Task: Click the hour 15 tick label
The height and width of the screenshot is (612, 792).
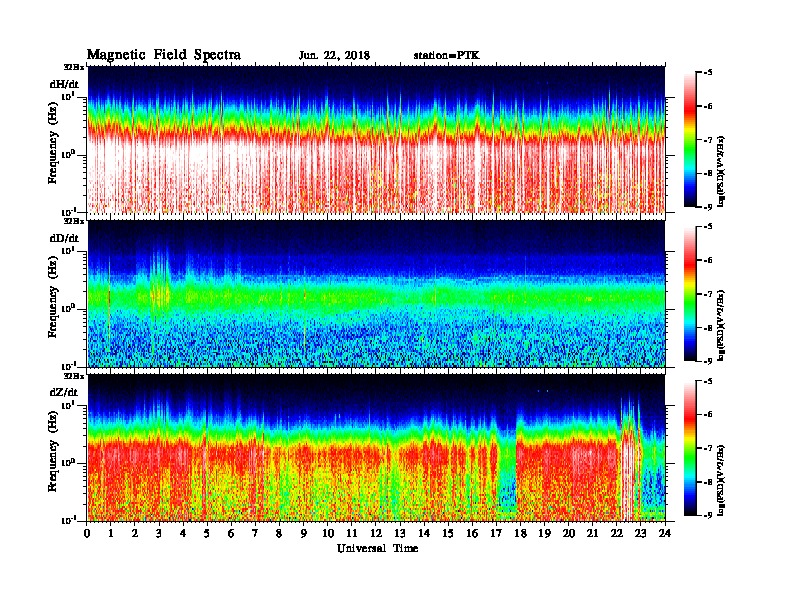Action: (x=448, y=534)
